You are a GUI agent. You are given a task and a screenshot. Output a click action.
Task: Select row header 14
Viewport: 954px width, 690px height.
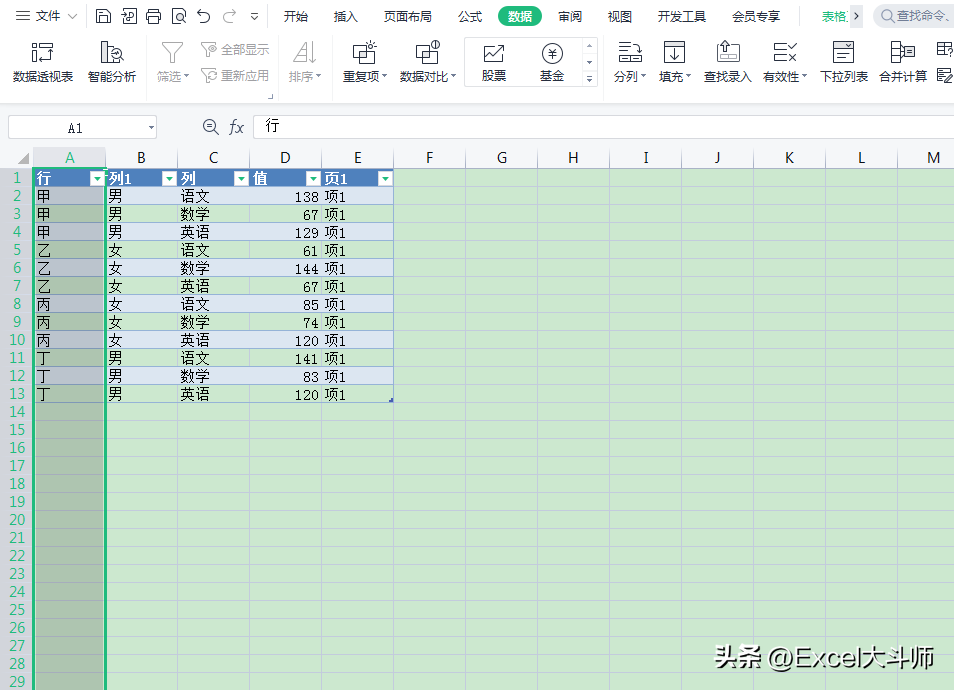pyautogui.click(x=17, y=412)
